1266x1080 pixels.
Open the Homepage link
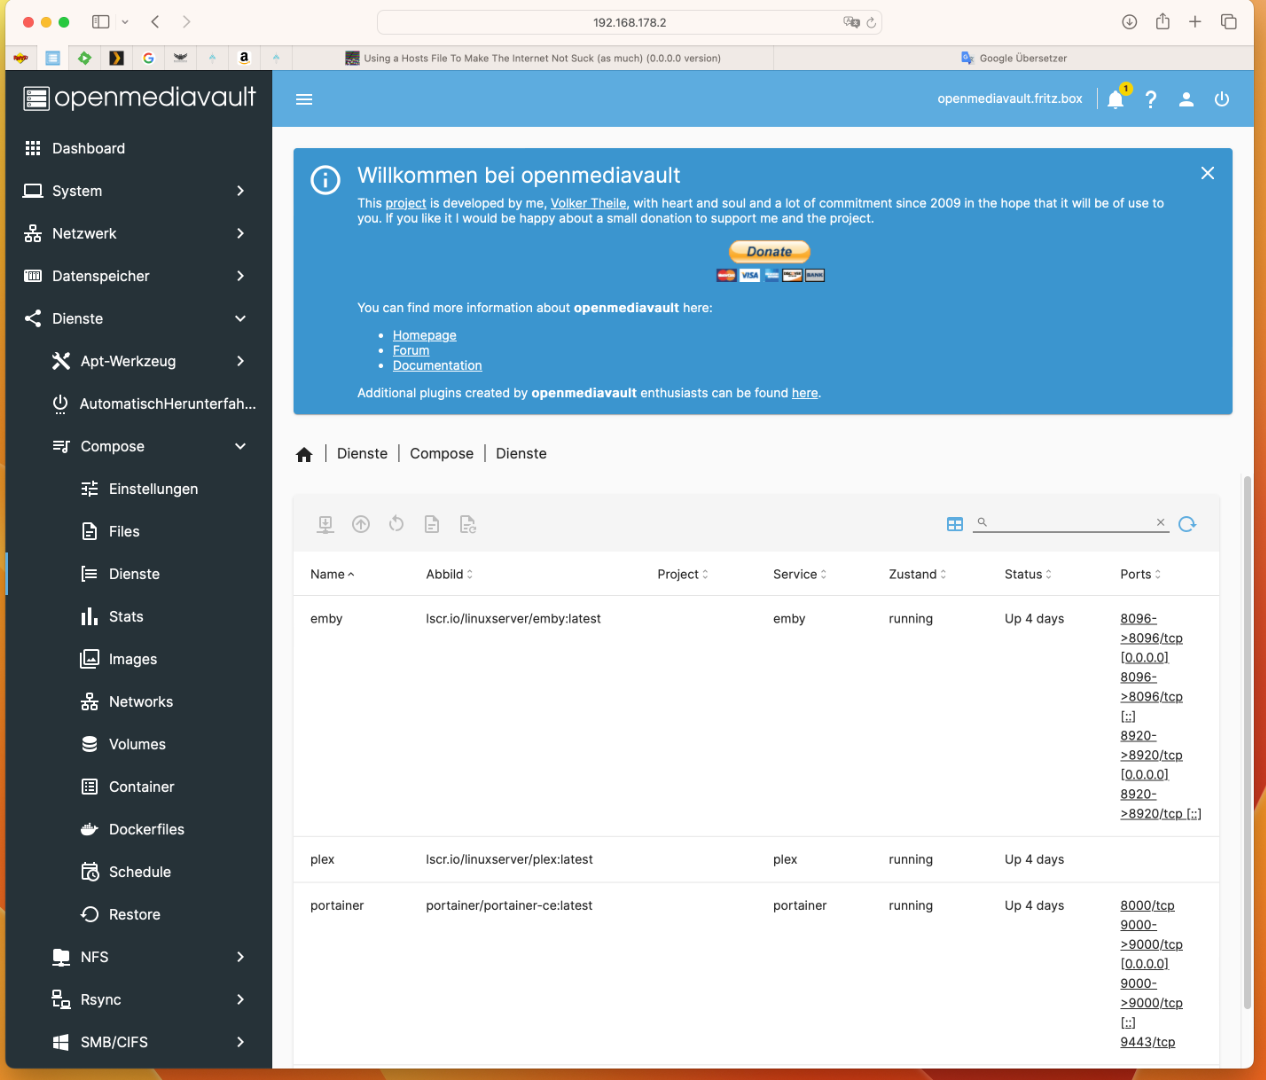coord(424,335)
